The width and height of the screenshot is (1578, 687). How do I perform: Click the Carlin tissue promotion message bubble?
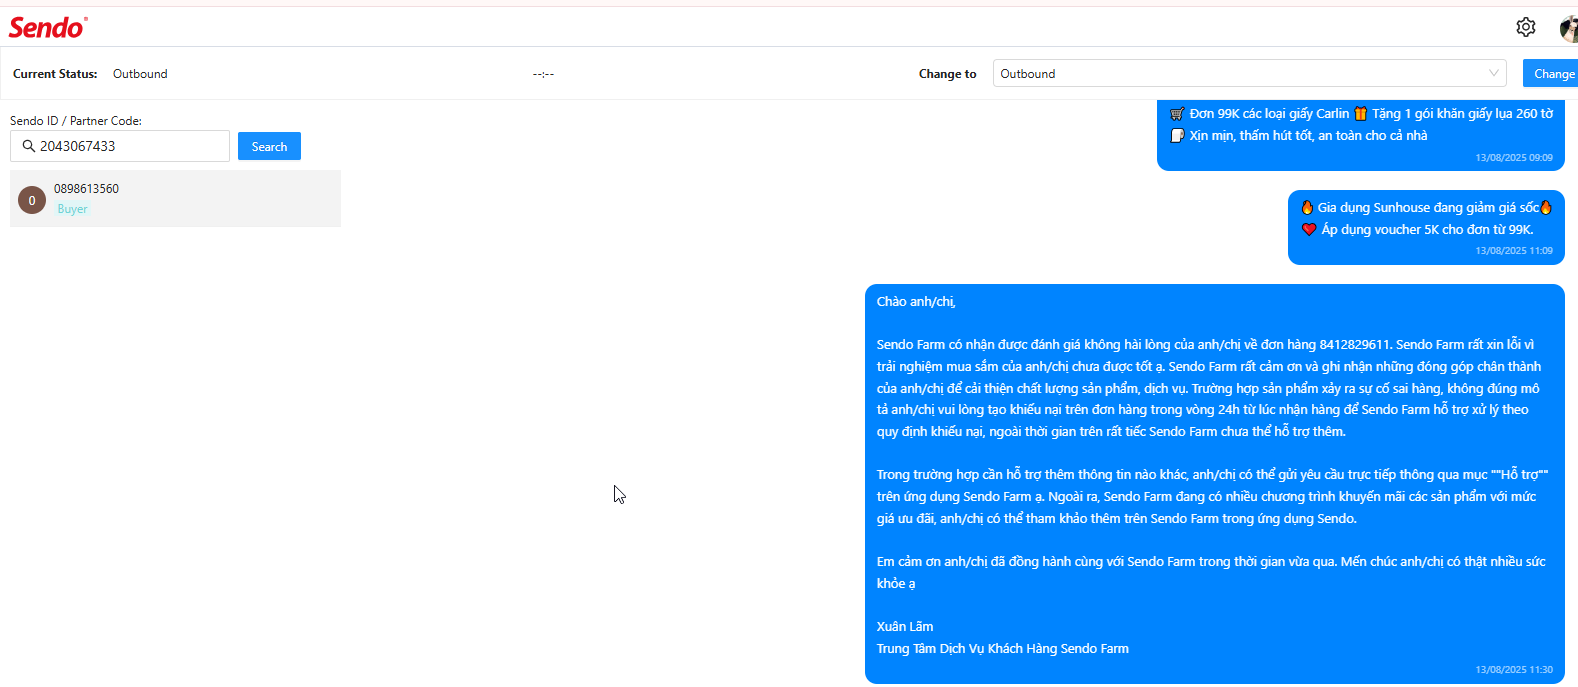(1360, 135)
